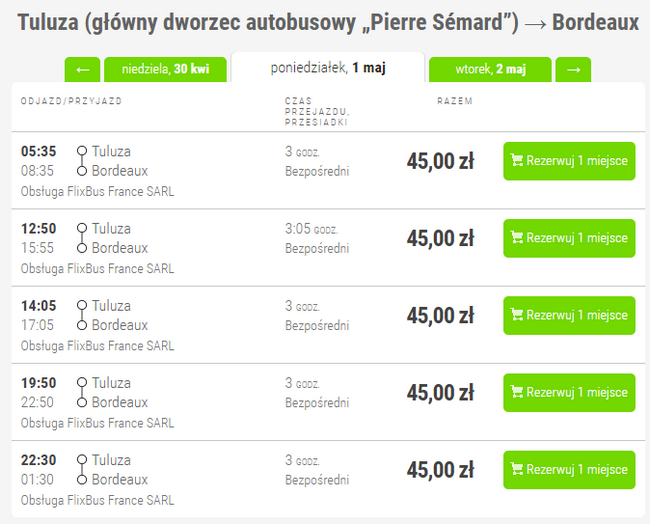Viewport: 650px width, 524px height.
Task: Click cart icon on 14:05 departure button
Action: point(517,314)
